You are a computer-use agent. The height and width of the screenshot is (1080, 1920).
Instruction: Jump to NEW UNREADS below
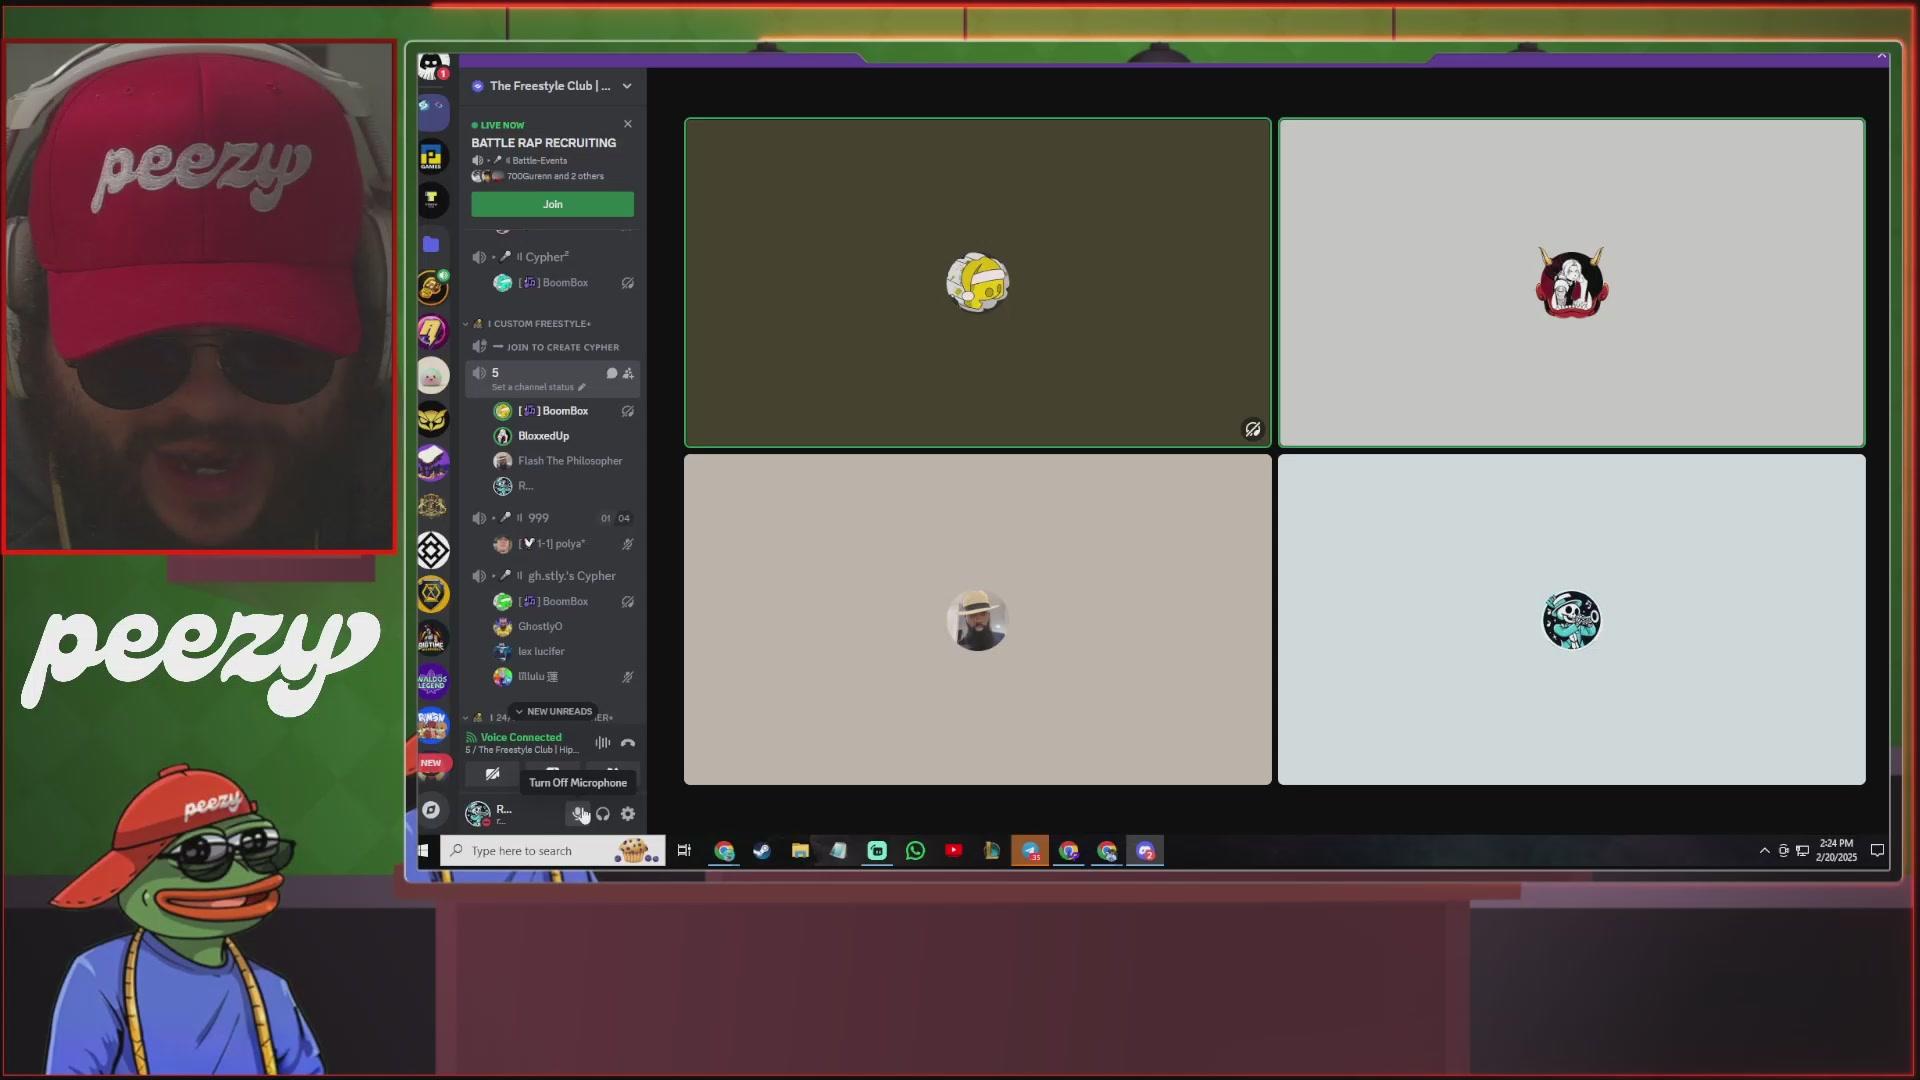click(x=553, y=712)
